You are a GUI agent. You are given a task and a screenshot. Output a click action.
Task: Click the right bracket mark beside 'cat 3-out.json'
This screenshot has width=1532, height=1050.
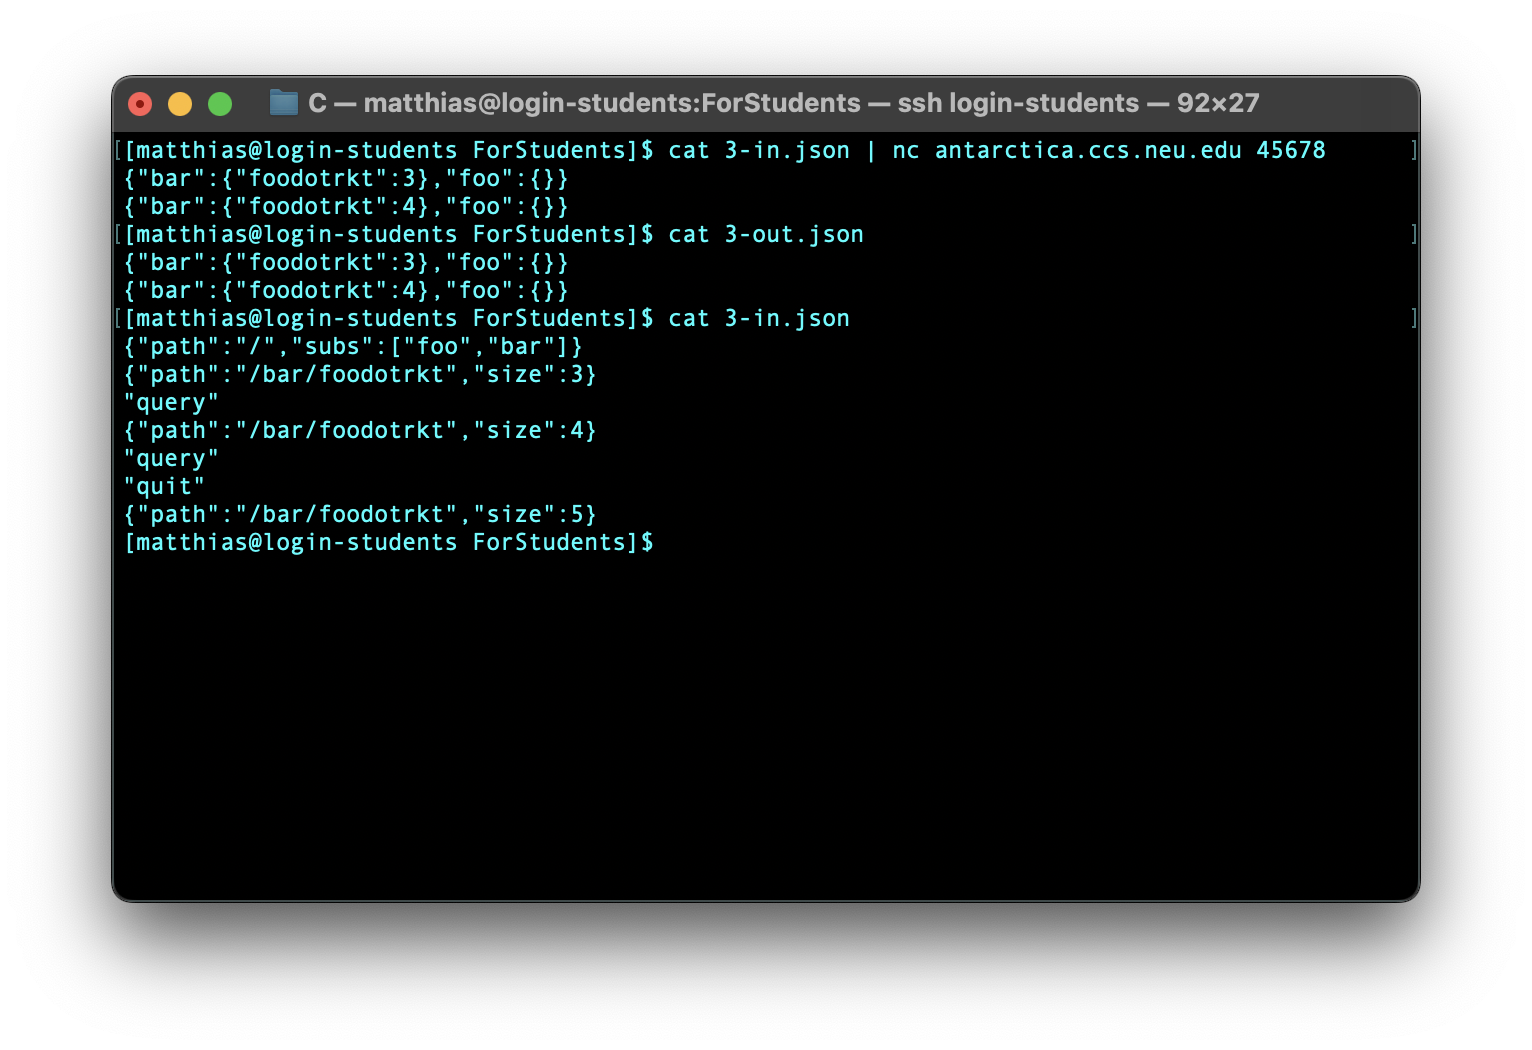(x=1413, y=234)
